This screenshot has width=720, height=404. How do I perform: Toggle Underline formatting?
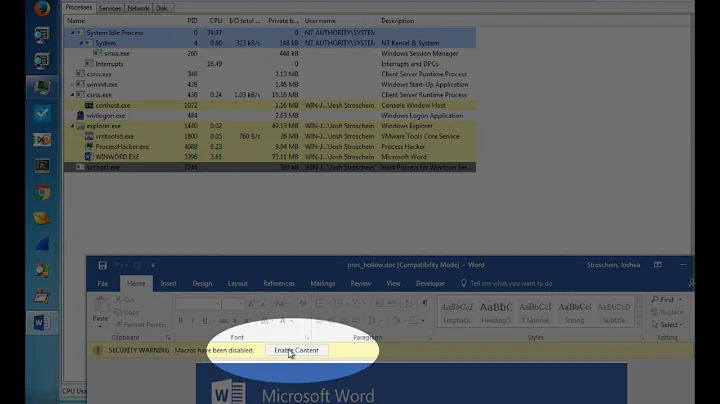(x=205, y=320)
